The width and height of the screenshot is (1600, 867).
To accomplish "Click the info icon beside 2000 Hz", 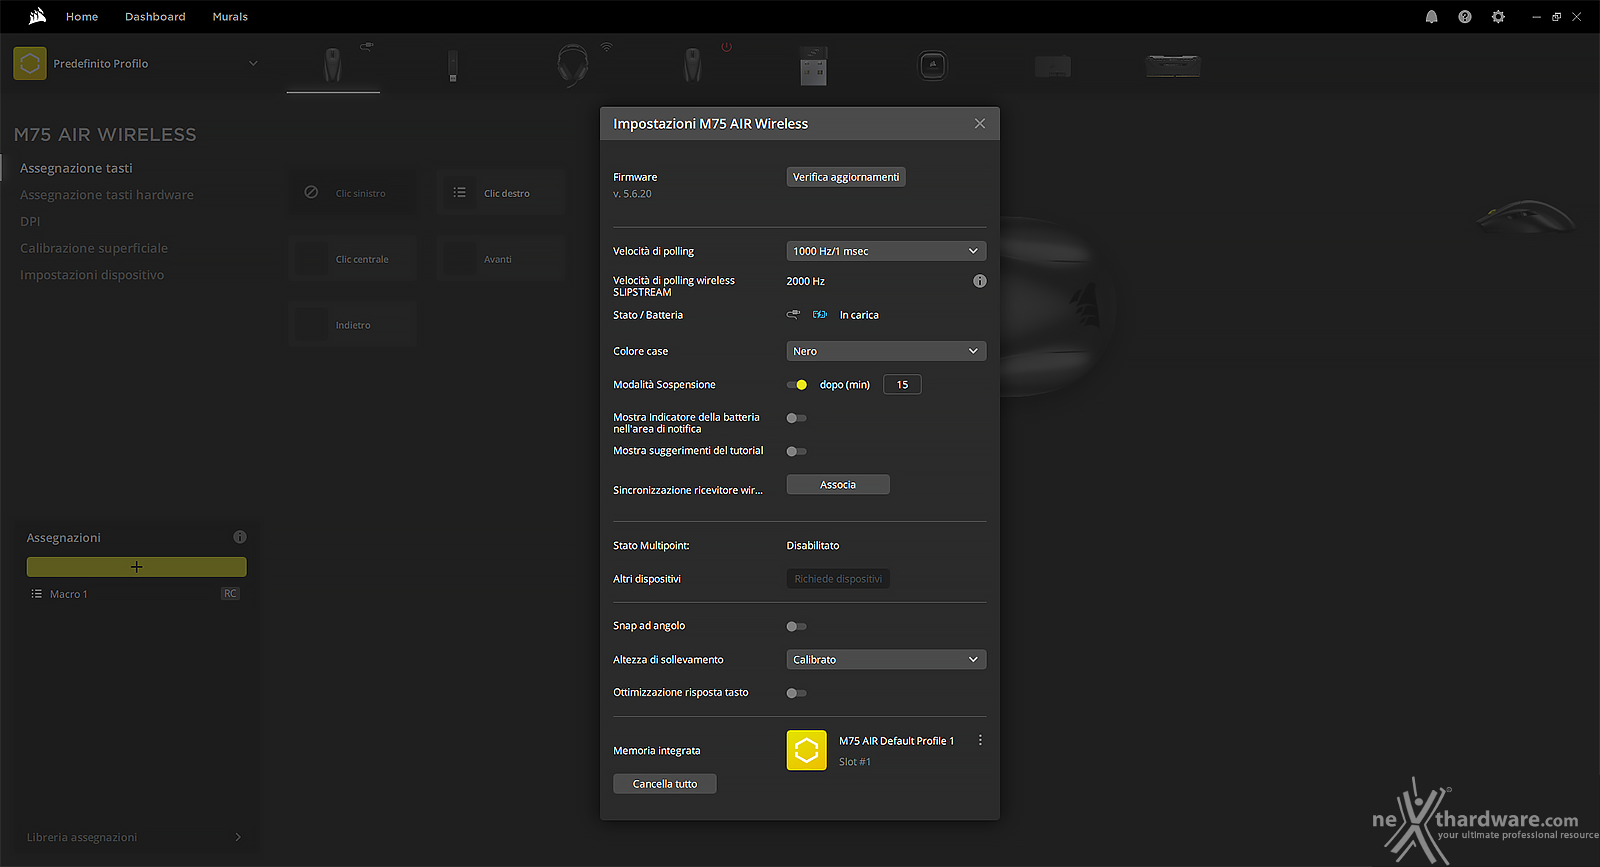I will [980, 281].
